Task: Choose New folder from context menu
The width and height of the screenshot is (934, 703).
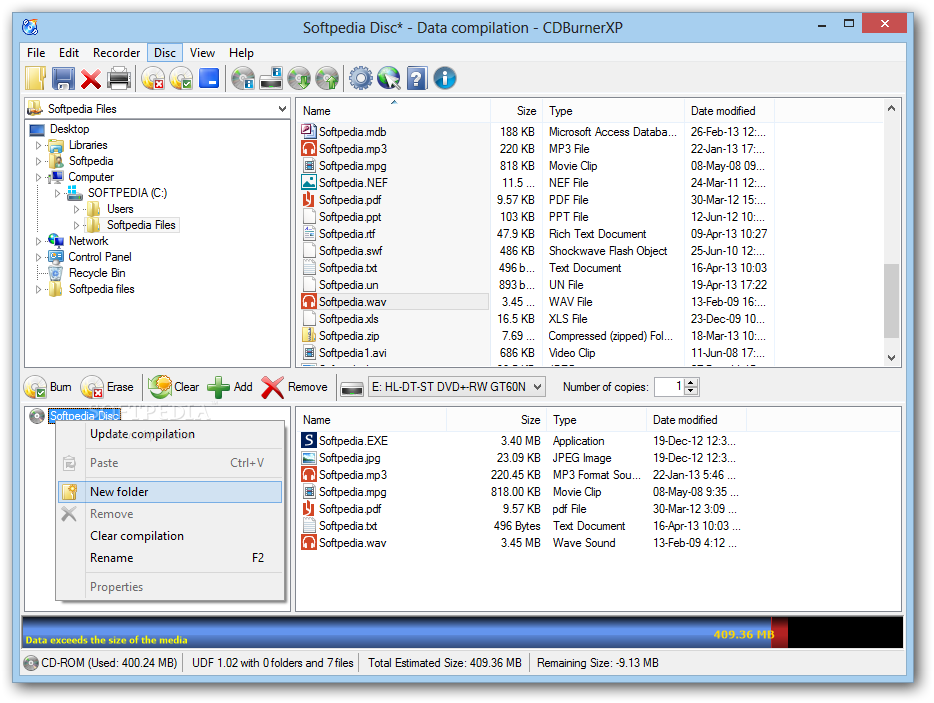Action: [x=170, y=492]
